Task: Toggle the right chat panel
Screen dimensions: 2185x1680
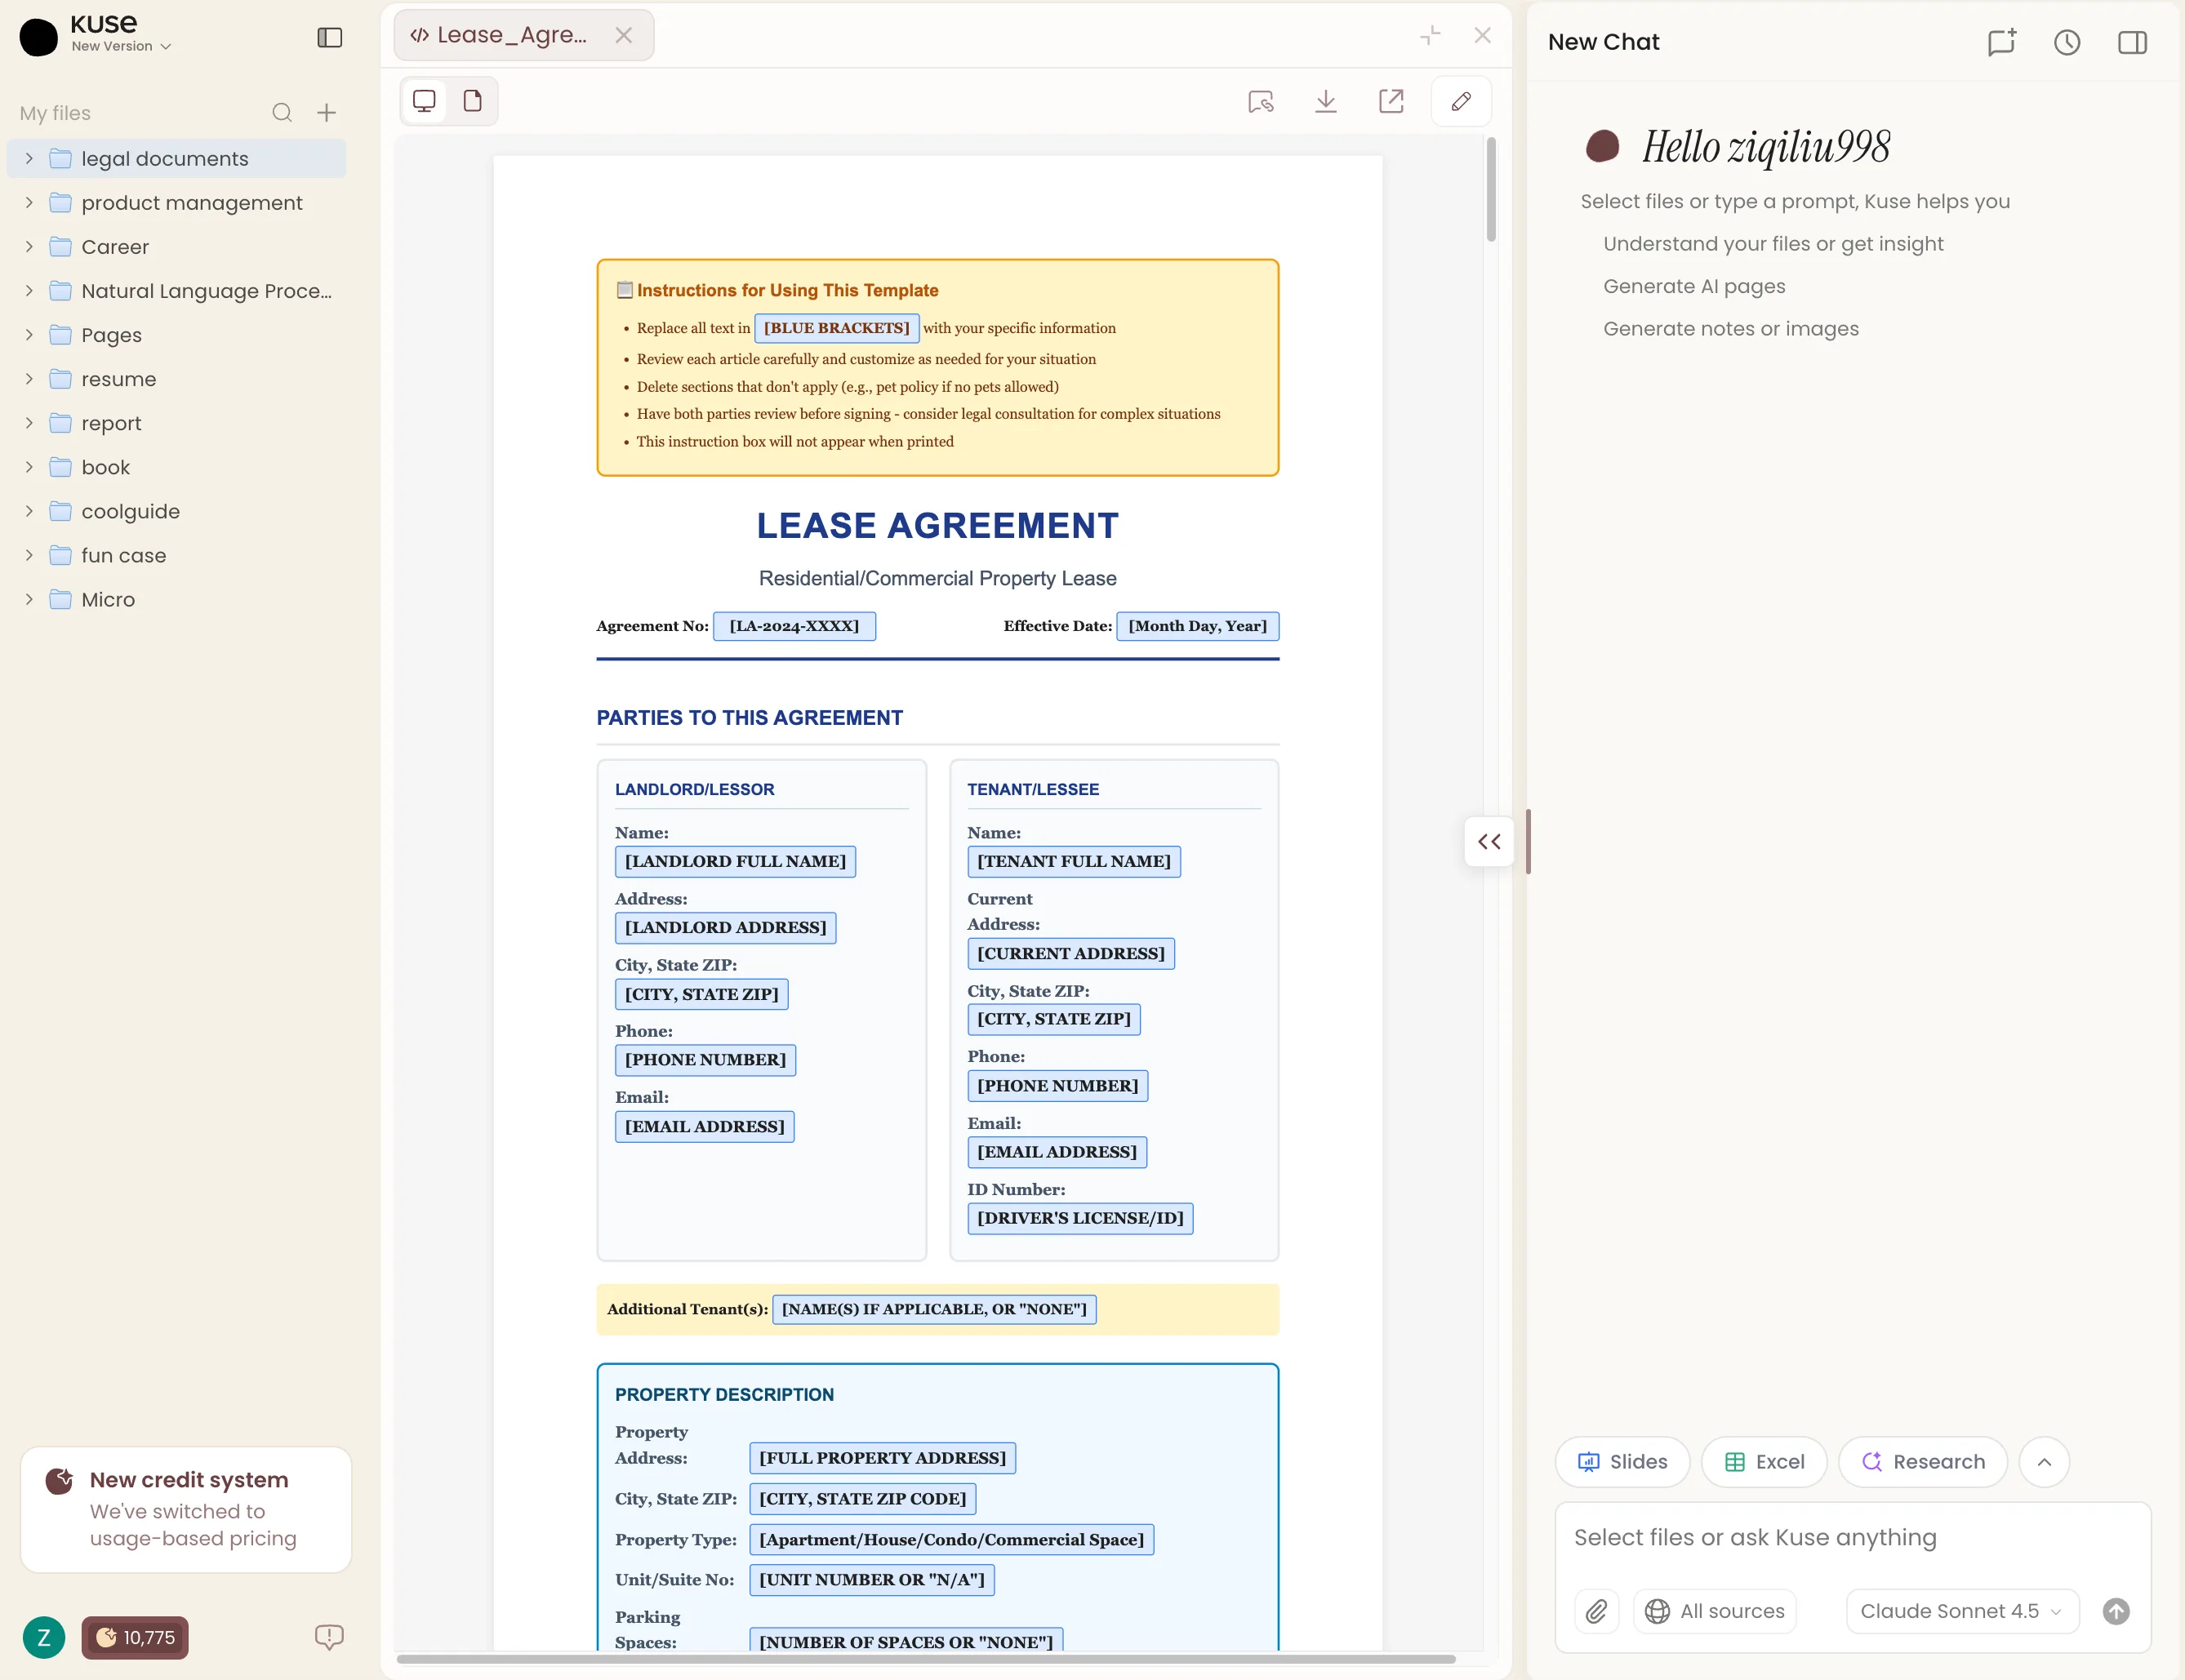Action: pyautogui.click(x=2132, y=42)
